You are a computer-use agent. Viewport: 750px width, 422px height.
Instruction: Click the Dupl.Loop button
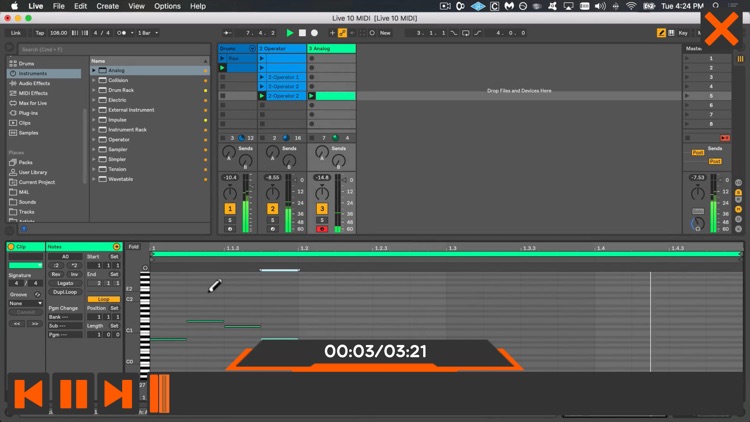click(x=65, y=292)
